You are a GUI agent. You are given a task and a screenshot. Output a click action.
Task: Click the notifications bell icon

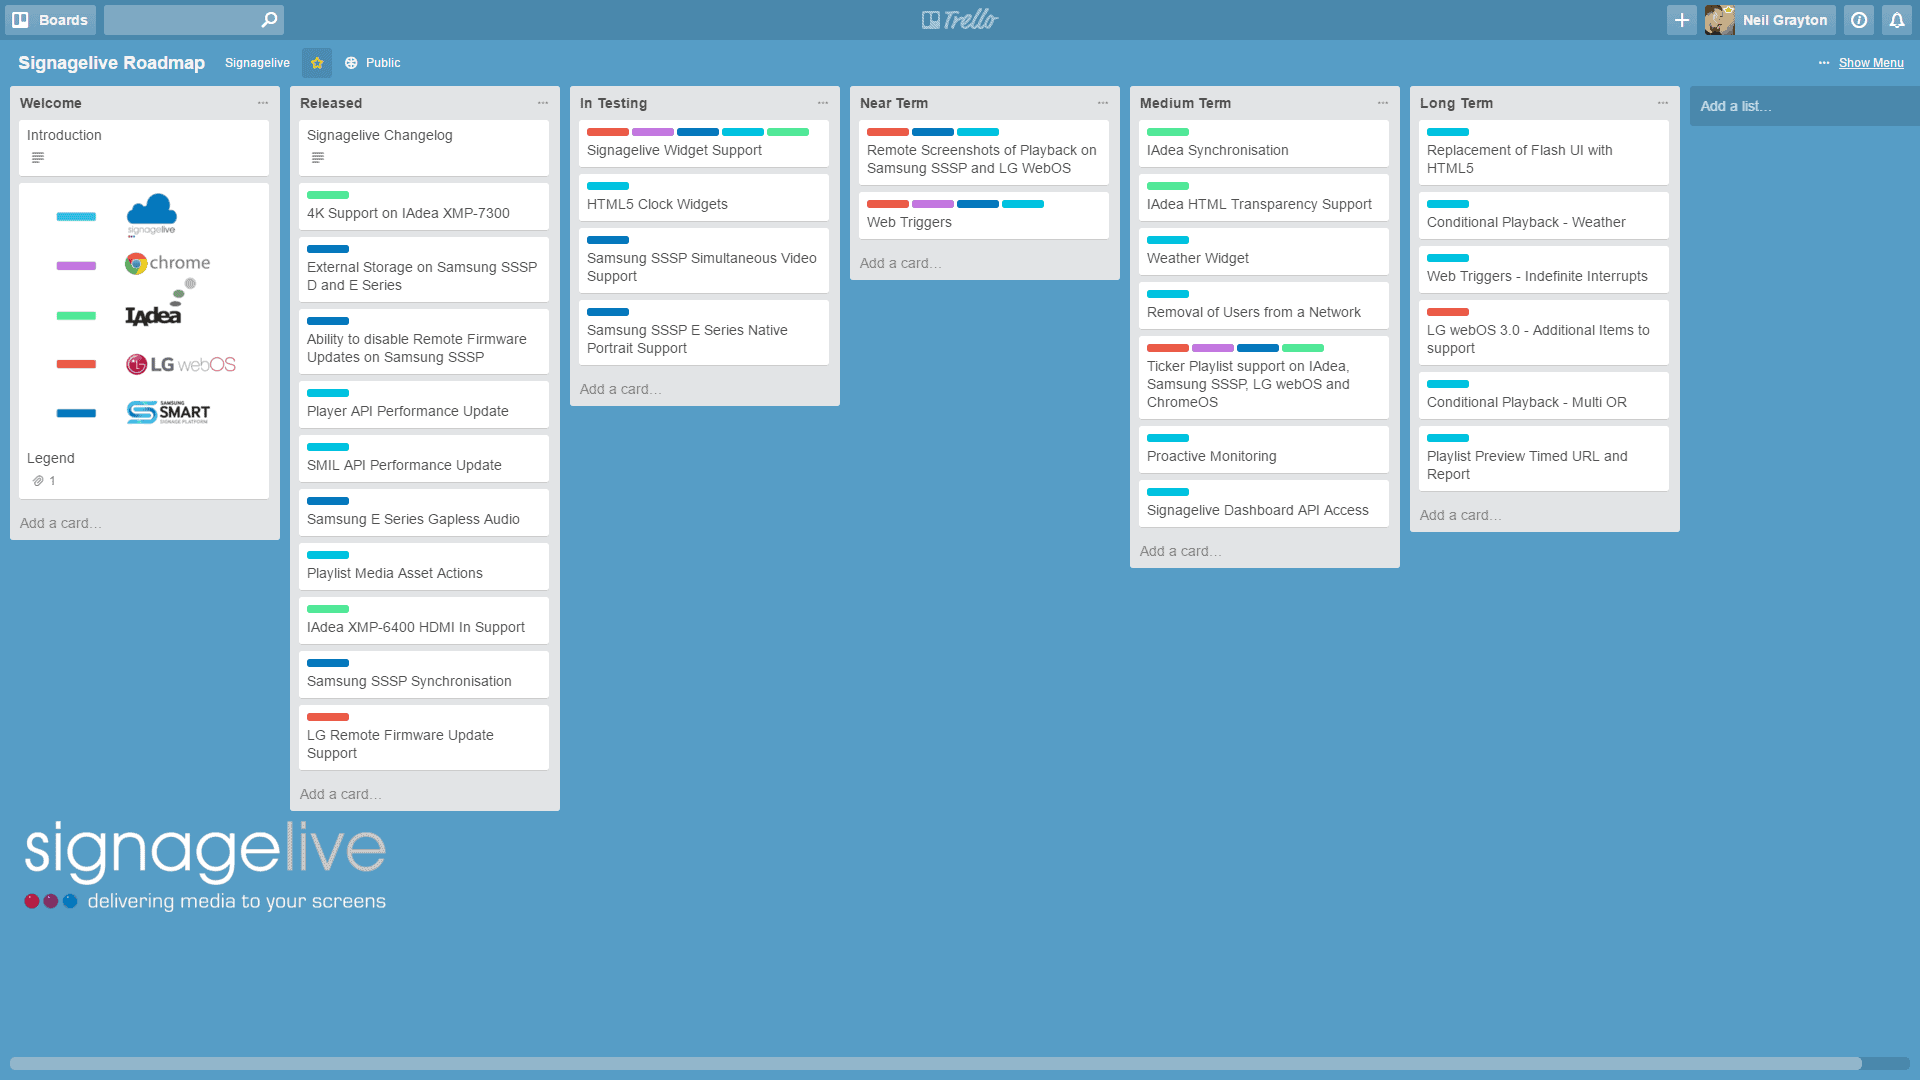[1896, 18]
